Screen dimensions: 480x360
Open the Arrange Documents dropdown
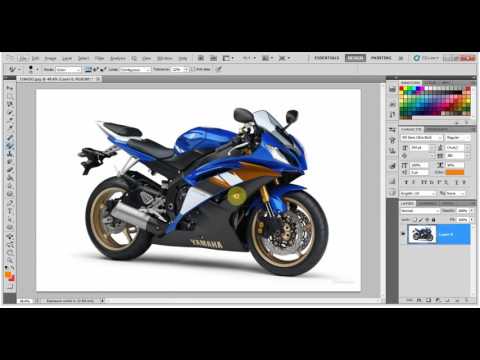(267, 58)
